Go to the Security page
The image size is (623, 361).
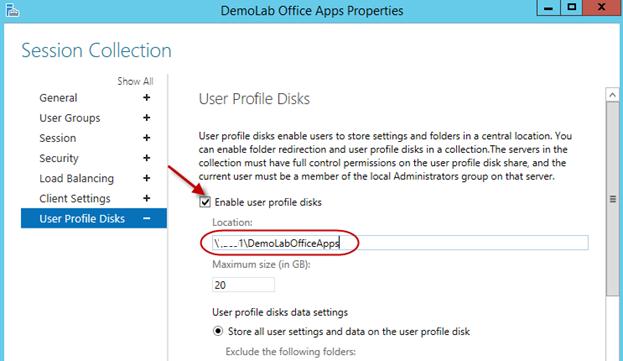point(59,158)
